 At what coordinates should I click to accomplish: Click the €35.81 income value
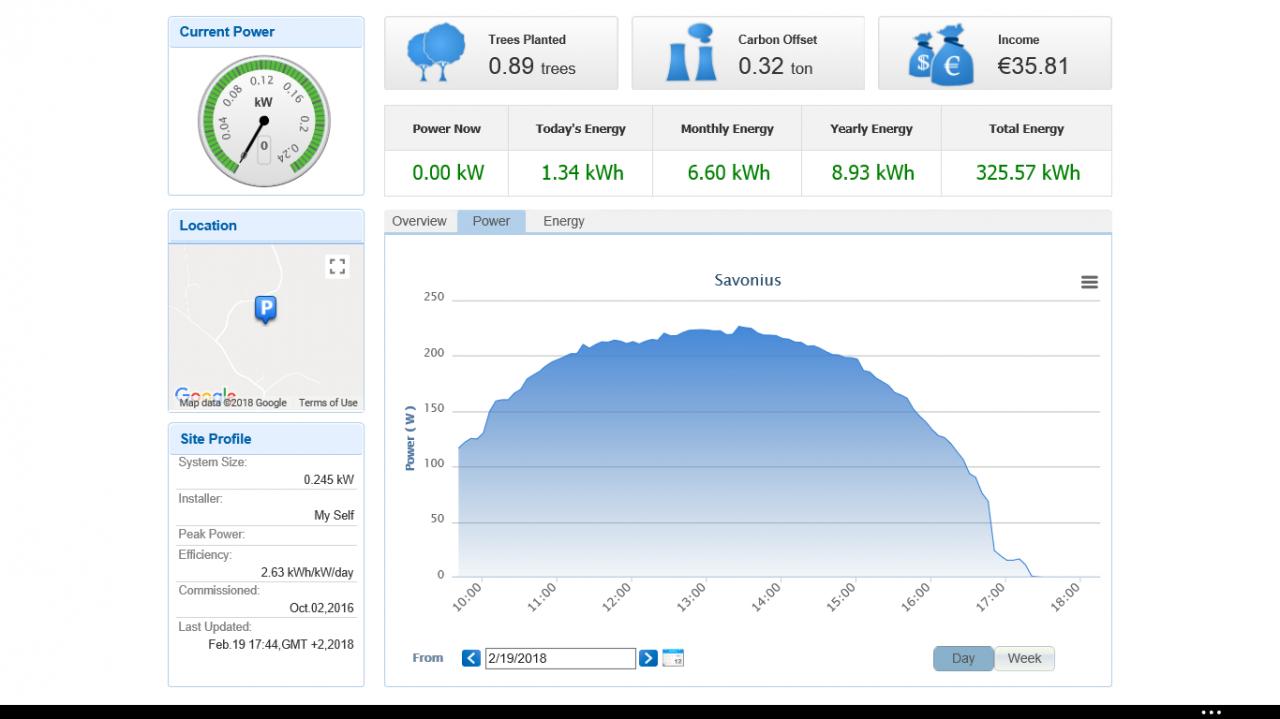pos(1033,66)
